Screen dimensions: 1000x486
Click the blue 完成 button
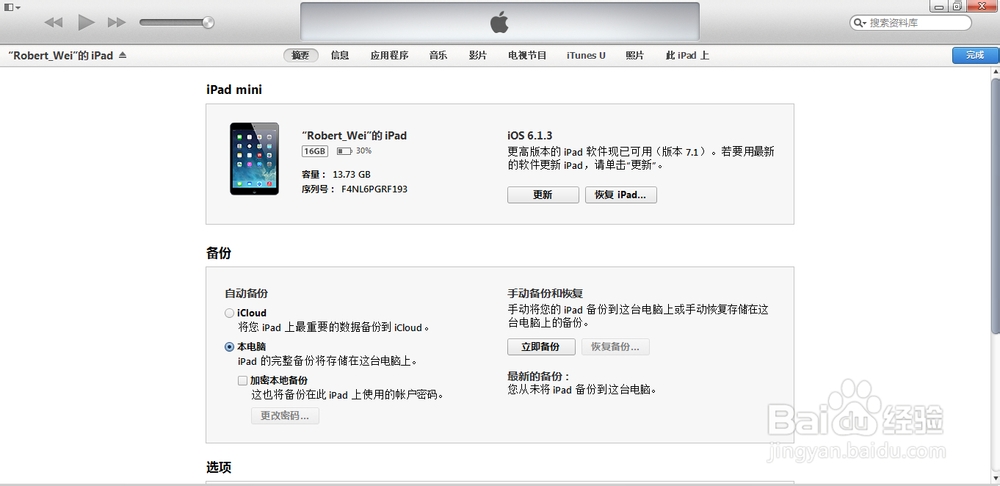[975, 55]
